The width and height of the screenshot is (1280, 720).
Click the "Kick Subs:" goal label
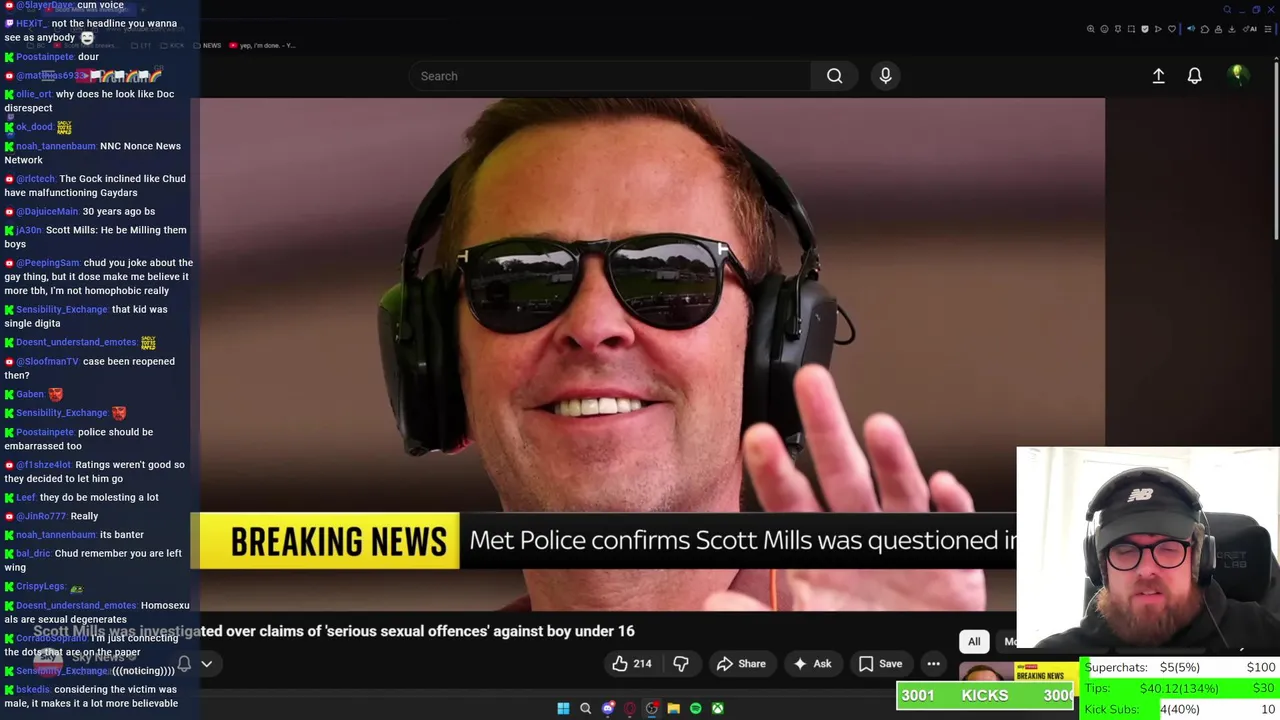tap(1112, 709)
